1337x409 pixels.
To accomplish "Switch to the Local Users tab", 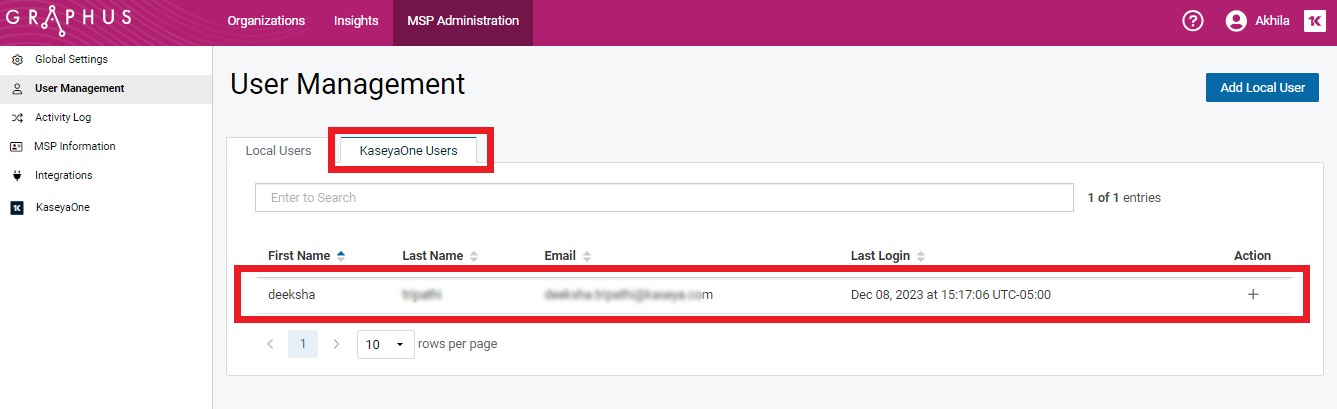I will [x=278, y=151].
